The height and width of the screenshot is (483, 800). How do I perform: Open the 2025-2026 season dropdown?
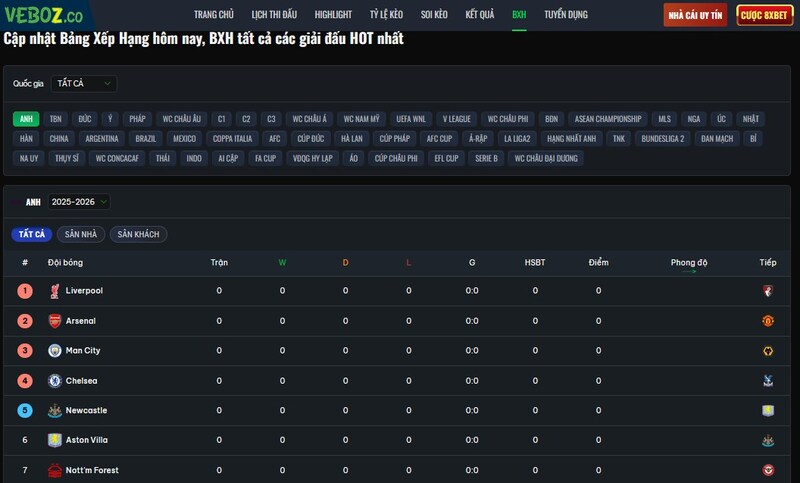(x=79, y=202)
